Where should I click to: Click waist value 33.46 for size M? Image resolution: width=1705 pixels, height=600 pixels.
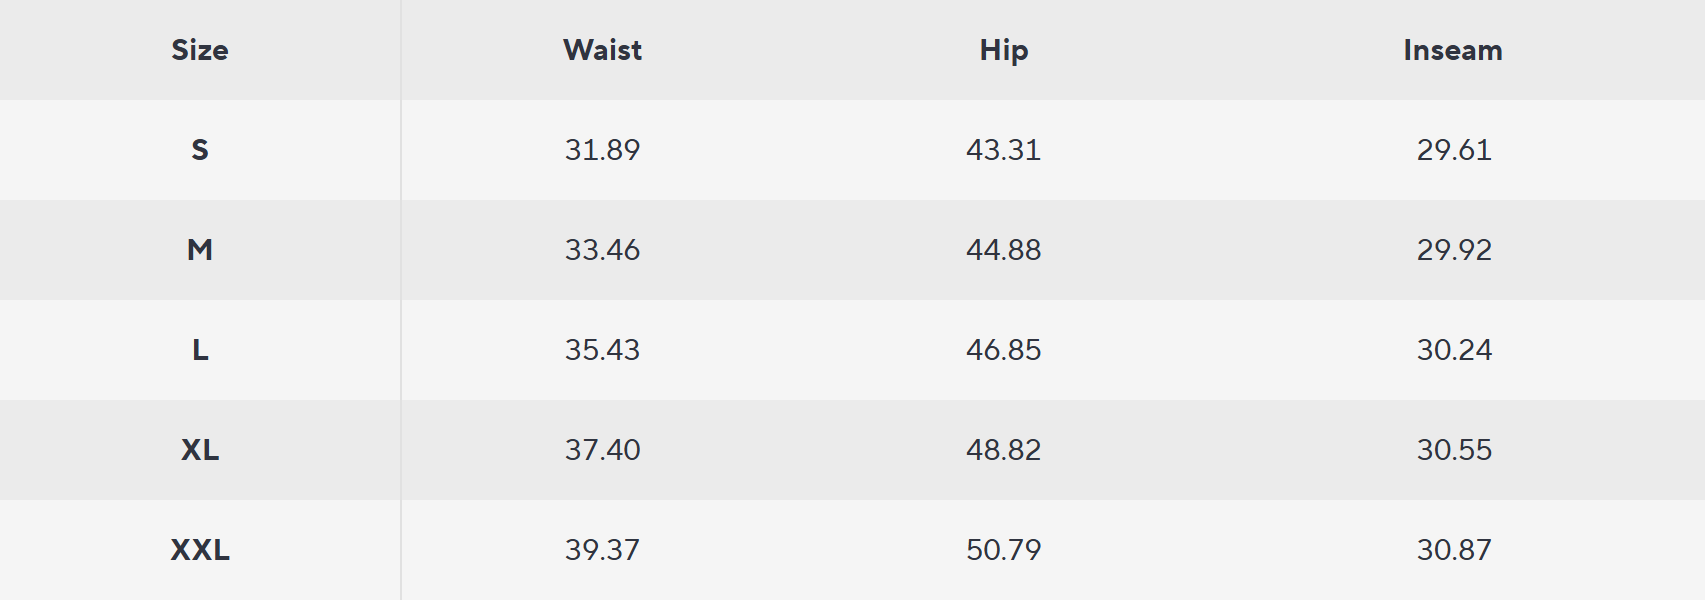[x=602, y=250]
